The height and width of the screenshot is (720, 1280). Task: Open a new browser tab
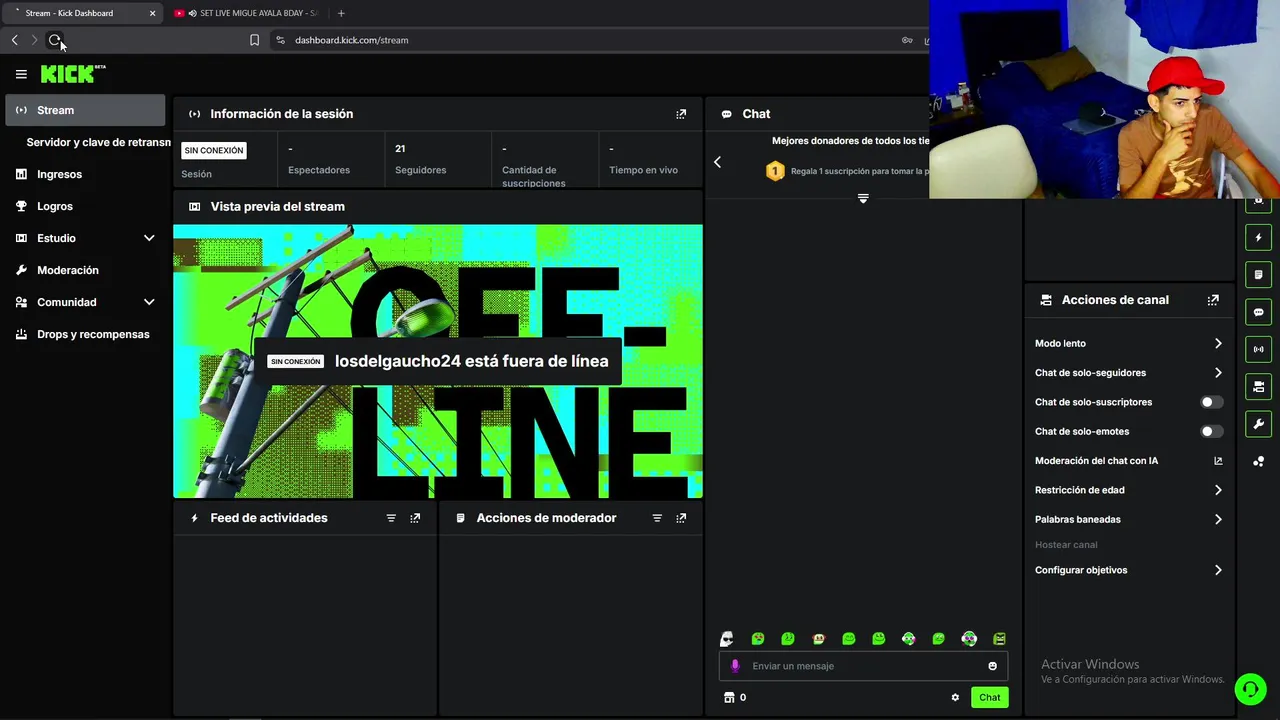click(341, 13)
